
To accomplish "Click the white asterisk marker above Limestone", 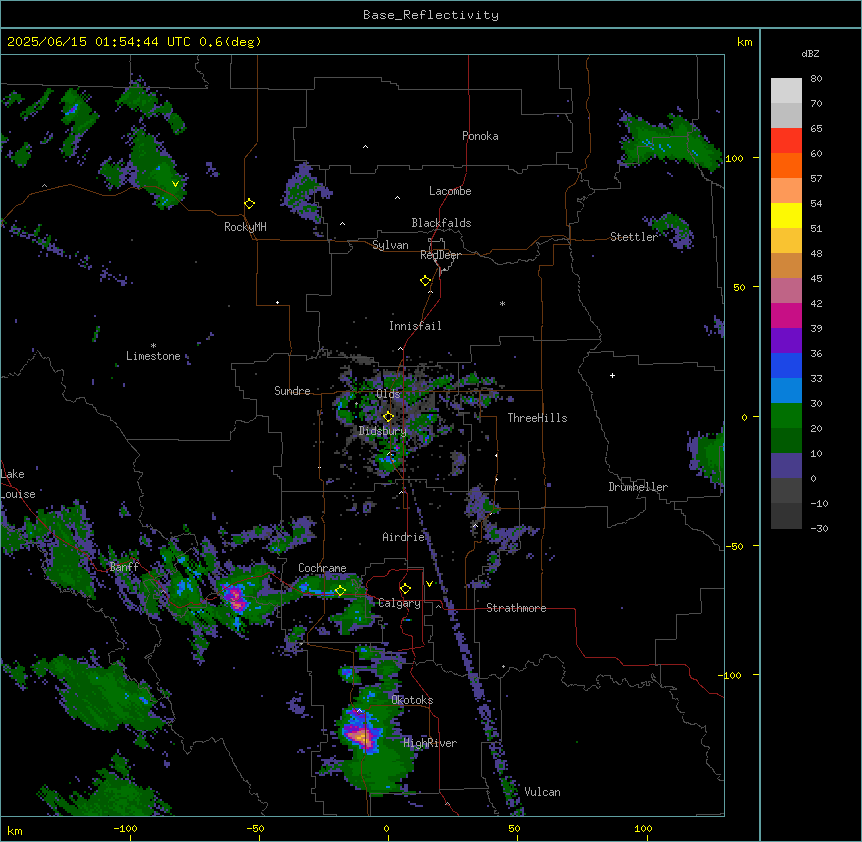I will click(x=153, y=346).
